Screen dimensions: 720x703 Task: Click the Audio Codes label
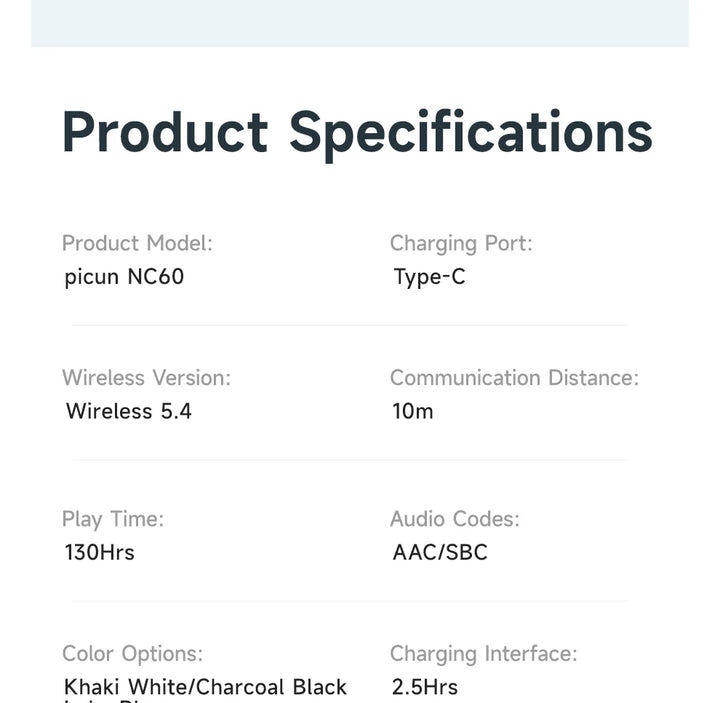click(455, 519)
